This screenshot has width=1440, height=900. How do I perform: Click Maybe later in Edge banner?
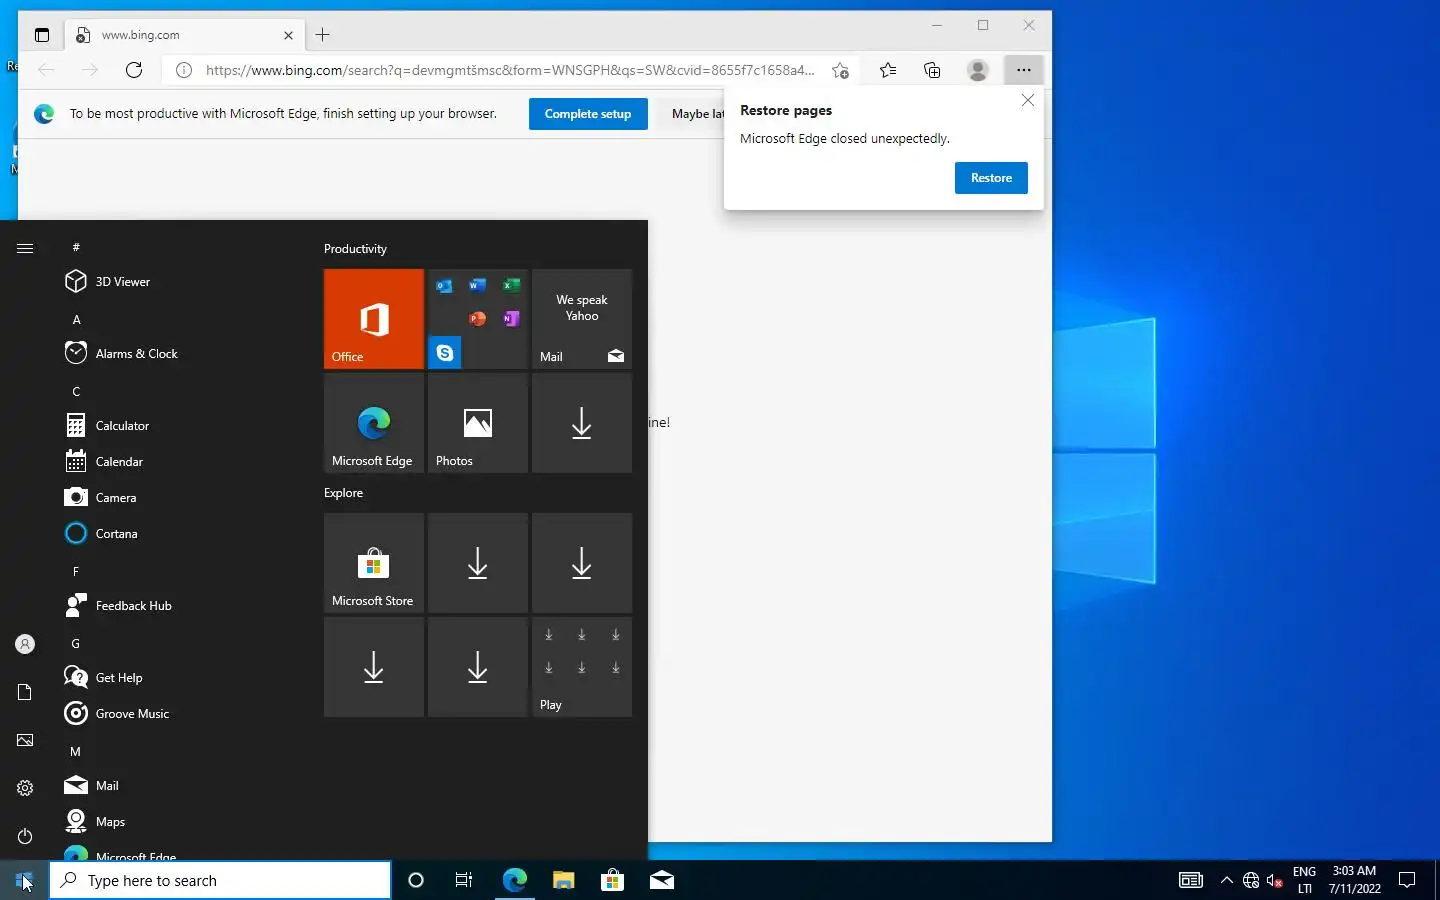point(693,114)
